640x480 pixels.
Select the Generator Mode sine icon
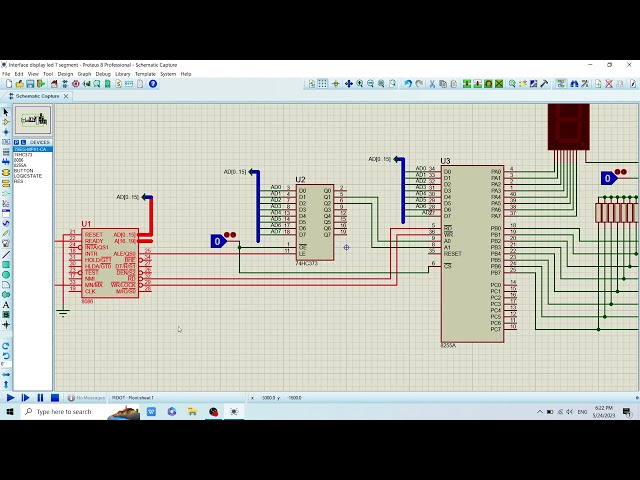(x=6, y=223)
